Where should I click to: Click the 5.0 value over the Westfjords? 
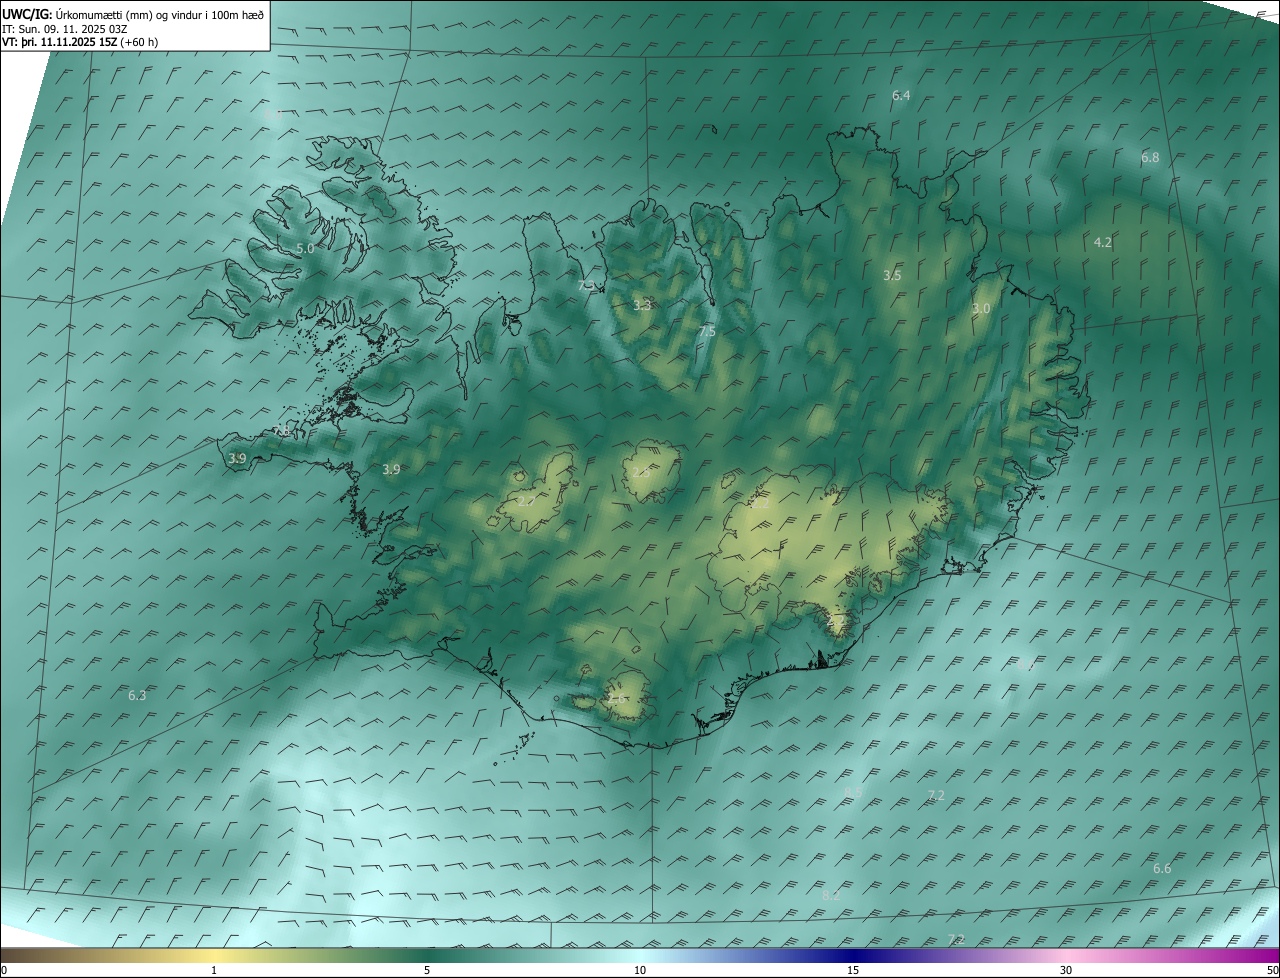click(x=305, y=248)
